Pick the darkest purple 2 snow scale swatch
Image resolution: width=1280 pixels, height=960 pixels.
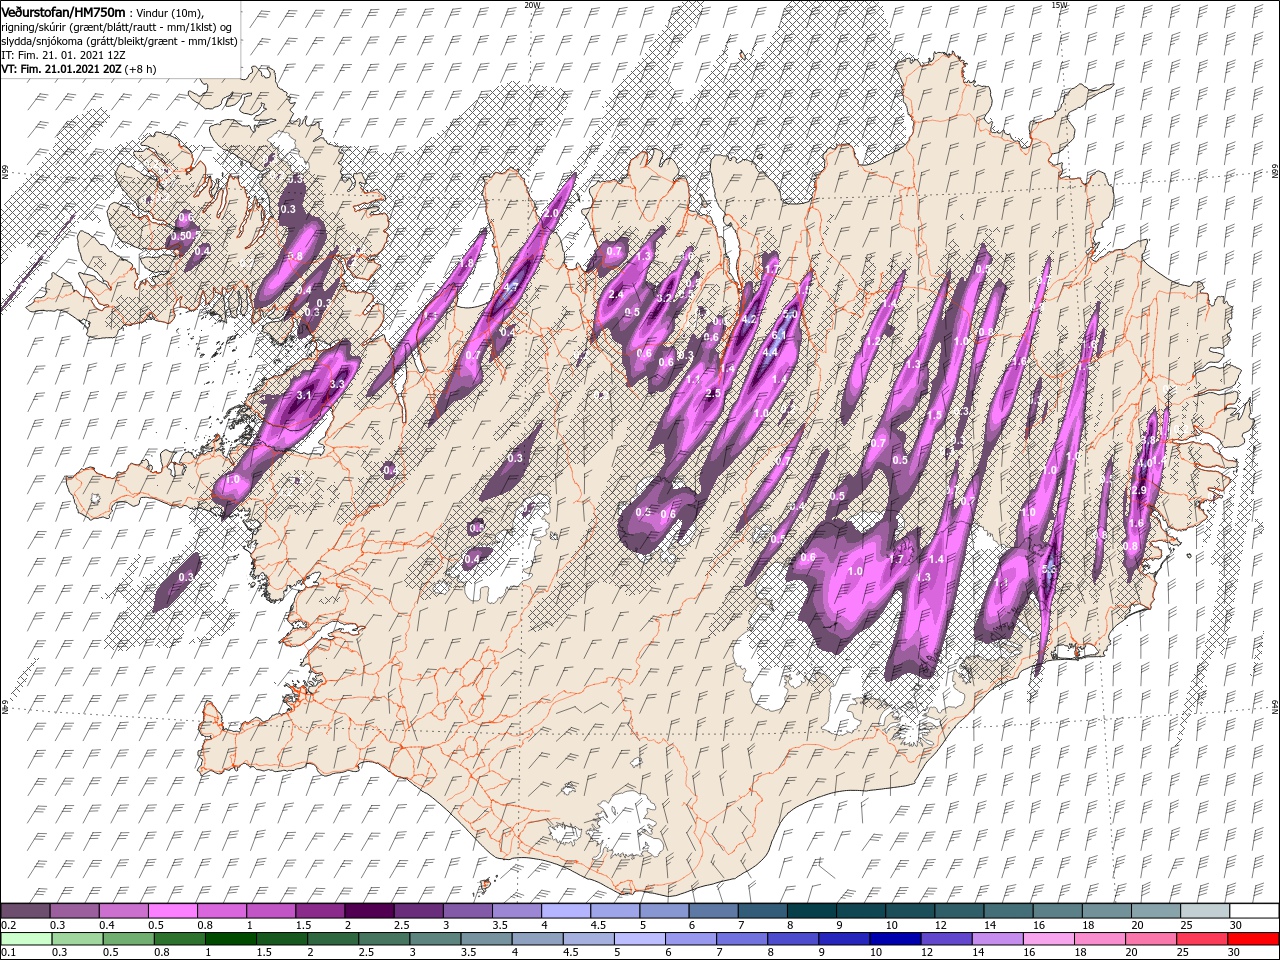coord(371,911)
